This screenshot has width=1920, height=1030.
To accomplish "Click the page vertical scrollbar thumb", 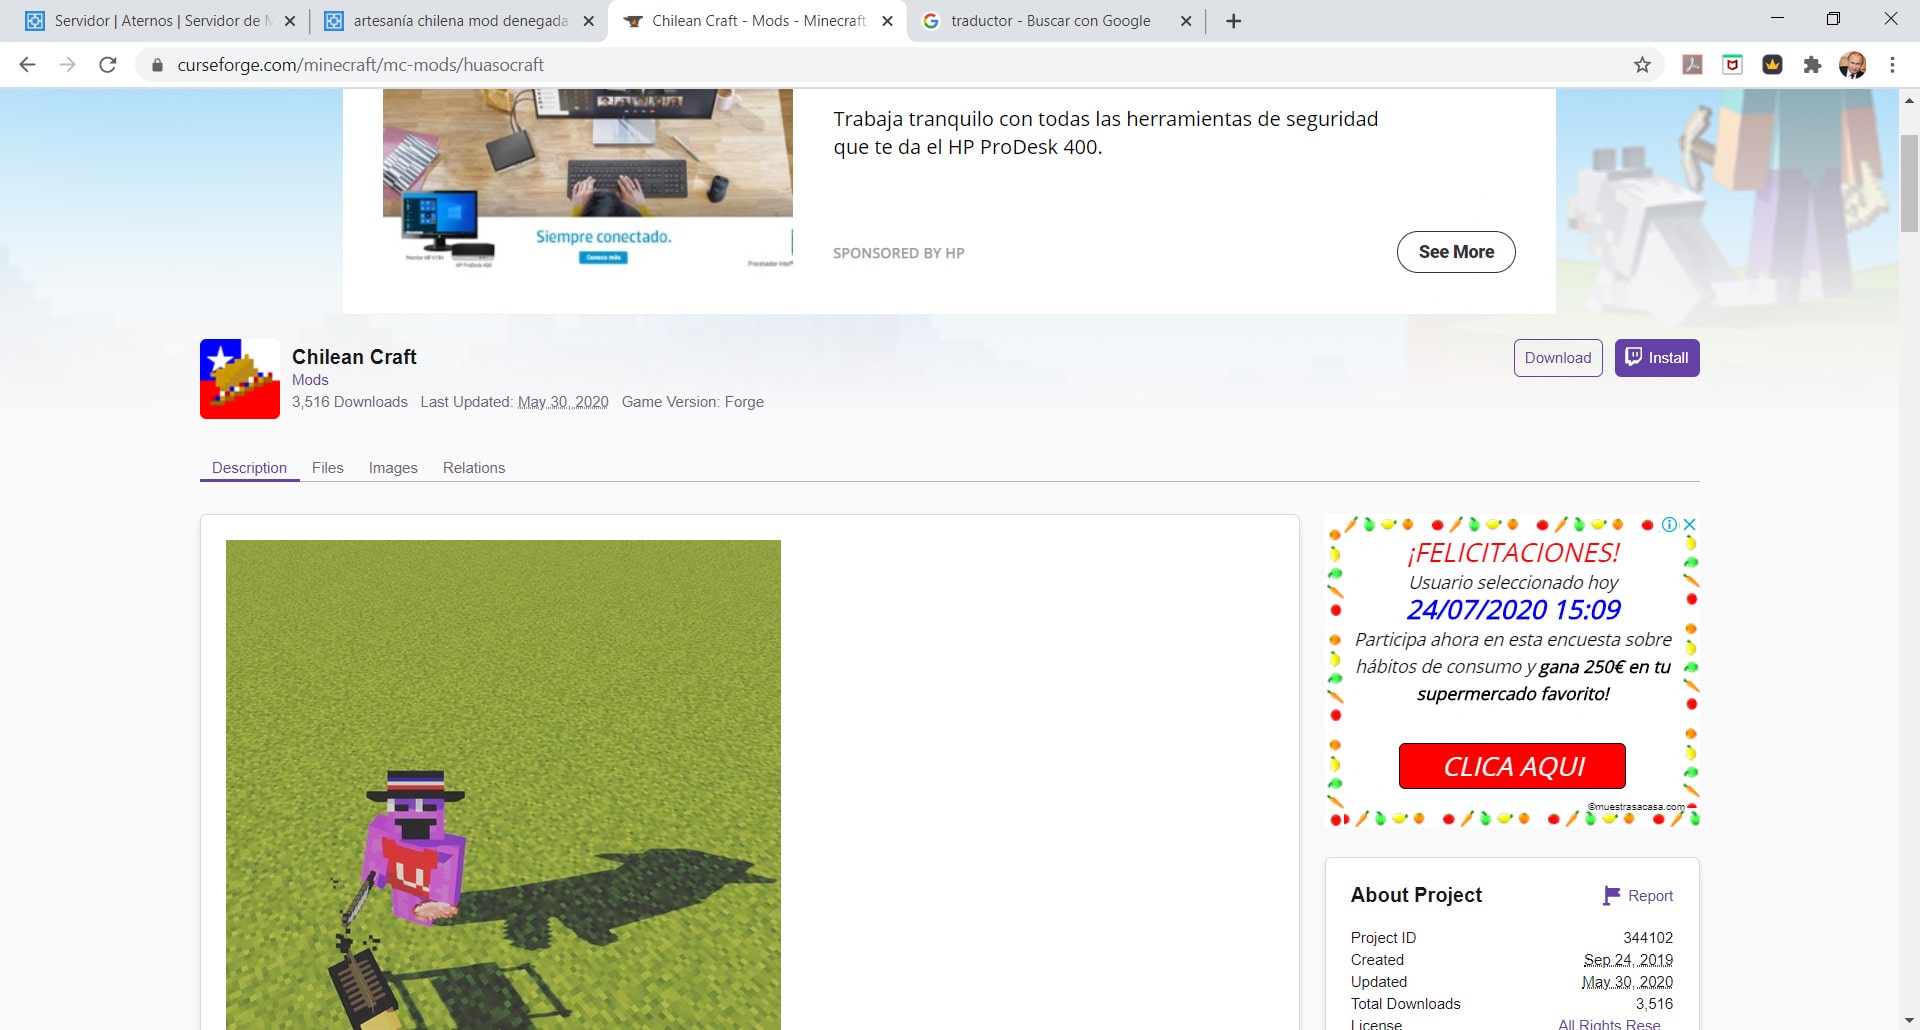I will tap(1909, 182).
